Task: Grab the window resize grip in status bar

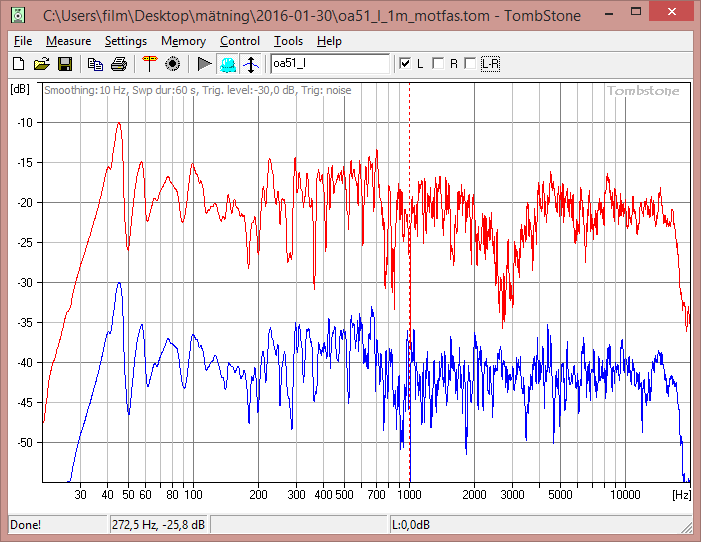Action: [686, 528]
